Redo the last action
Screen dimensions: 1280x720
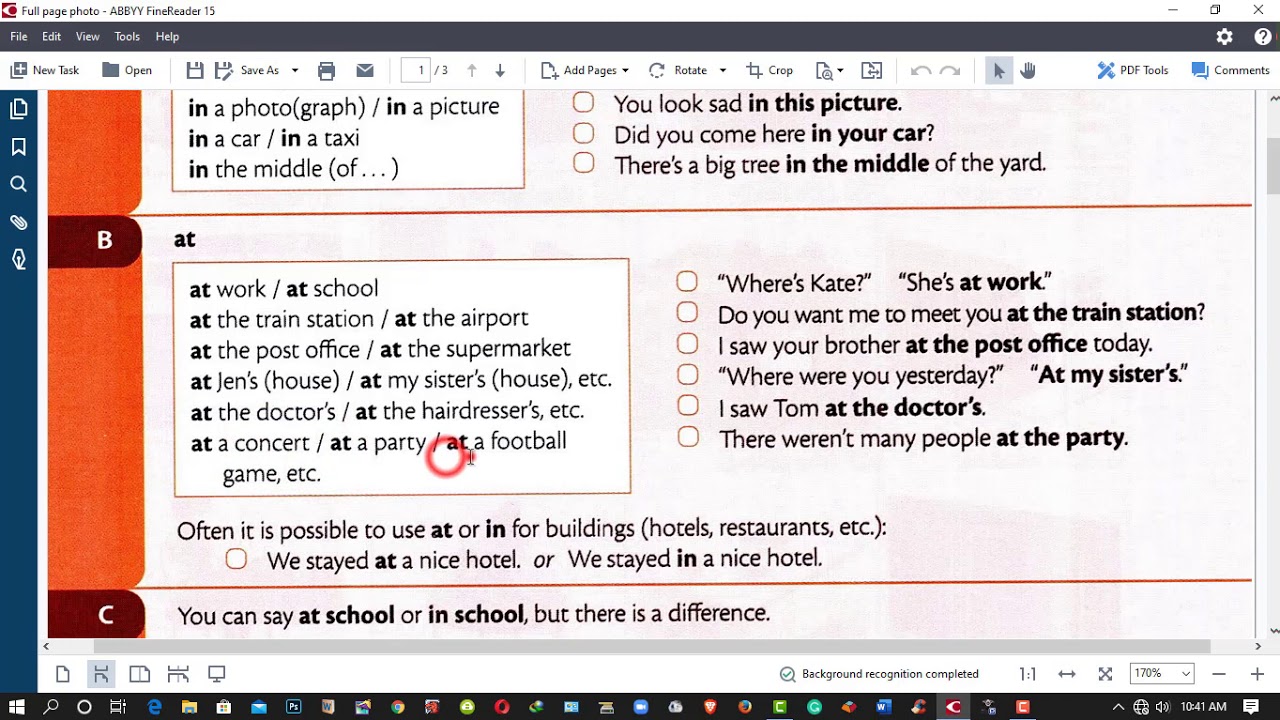click(x=950, y=70)
